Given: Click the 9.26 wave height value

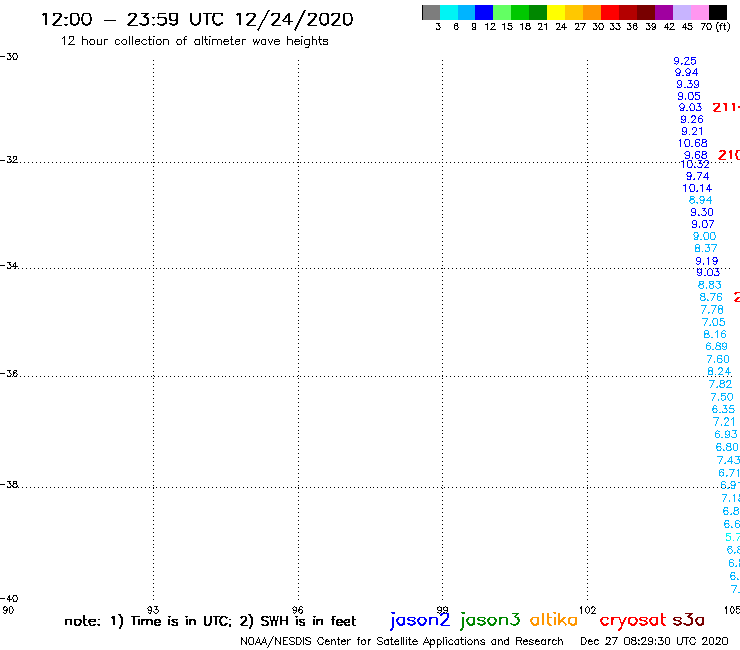Looking at the screenshot, I should 692,120.
